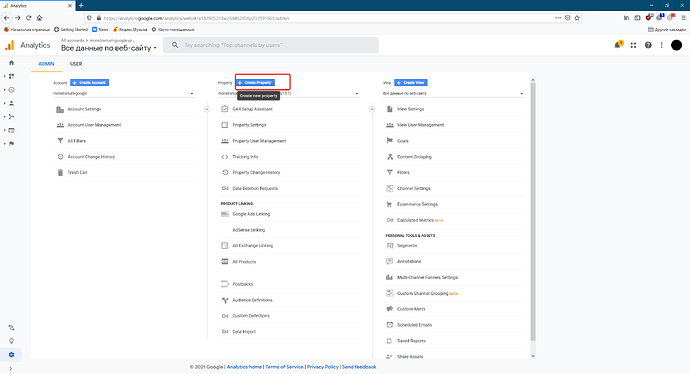The image size is (690, 374).
Task: Click the Discover lightbulb icon
Action: 11,341
